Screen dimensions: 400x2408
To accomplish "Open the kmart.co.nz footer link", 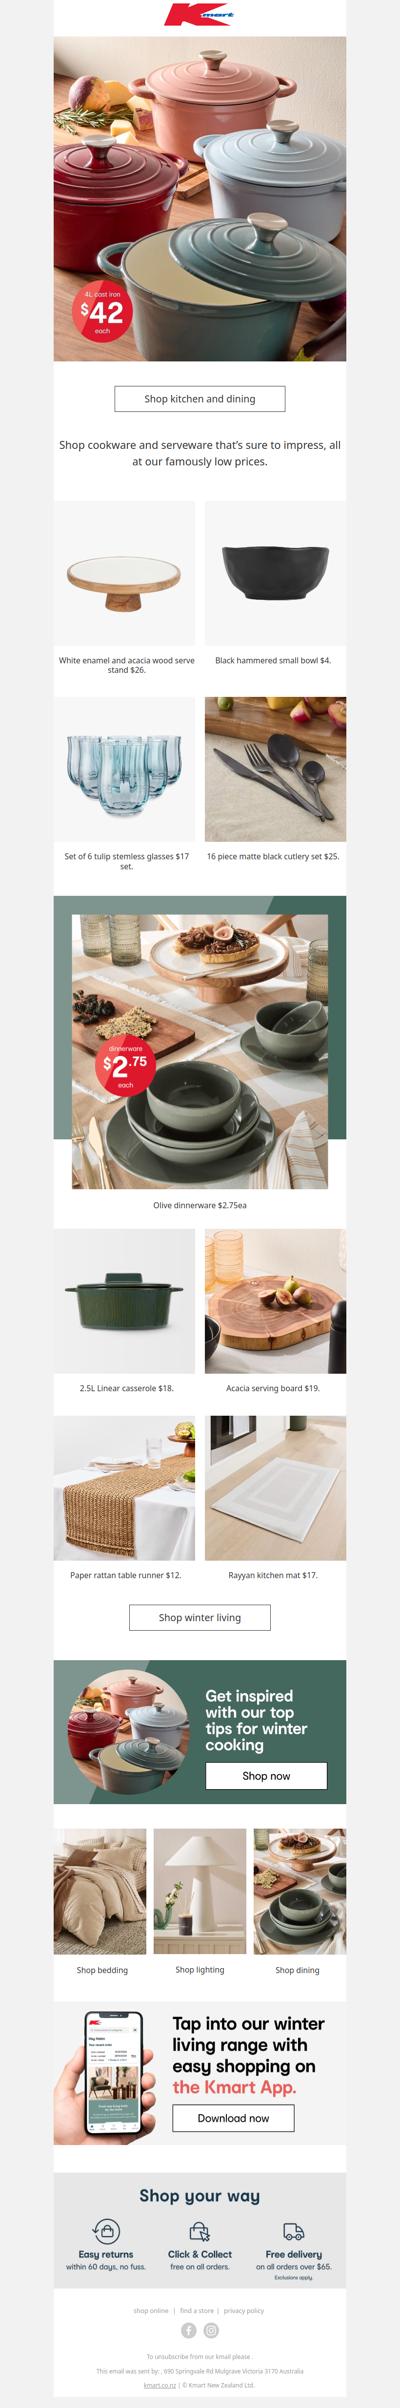I will [x=160, y=2385].
